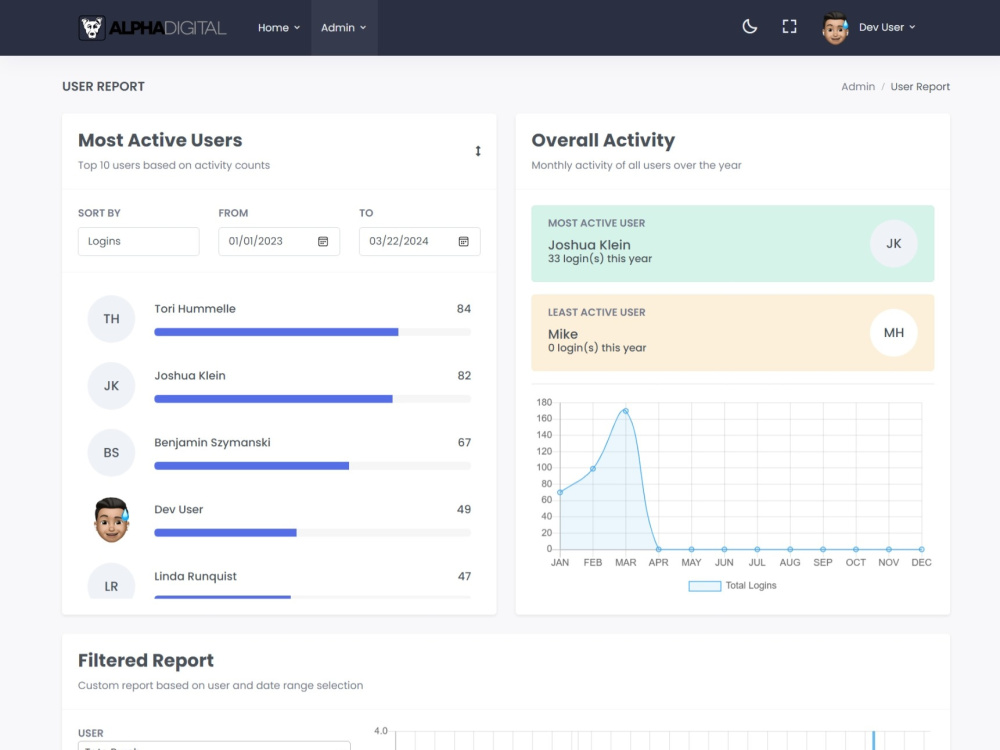This screenshot has width=1000, height=750.
Task: Click Tori Hummelle's progress bar
Action: click(x=312, y=332)
